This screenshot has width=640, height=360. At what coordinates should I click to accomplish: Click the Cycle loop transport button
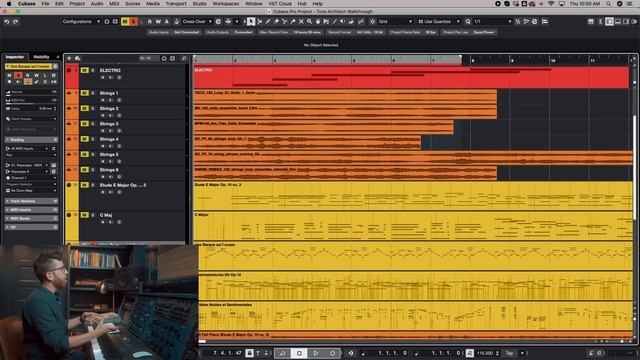tap(282, 353)
